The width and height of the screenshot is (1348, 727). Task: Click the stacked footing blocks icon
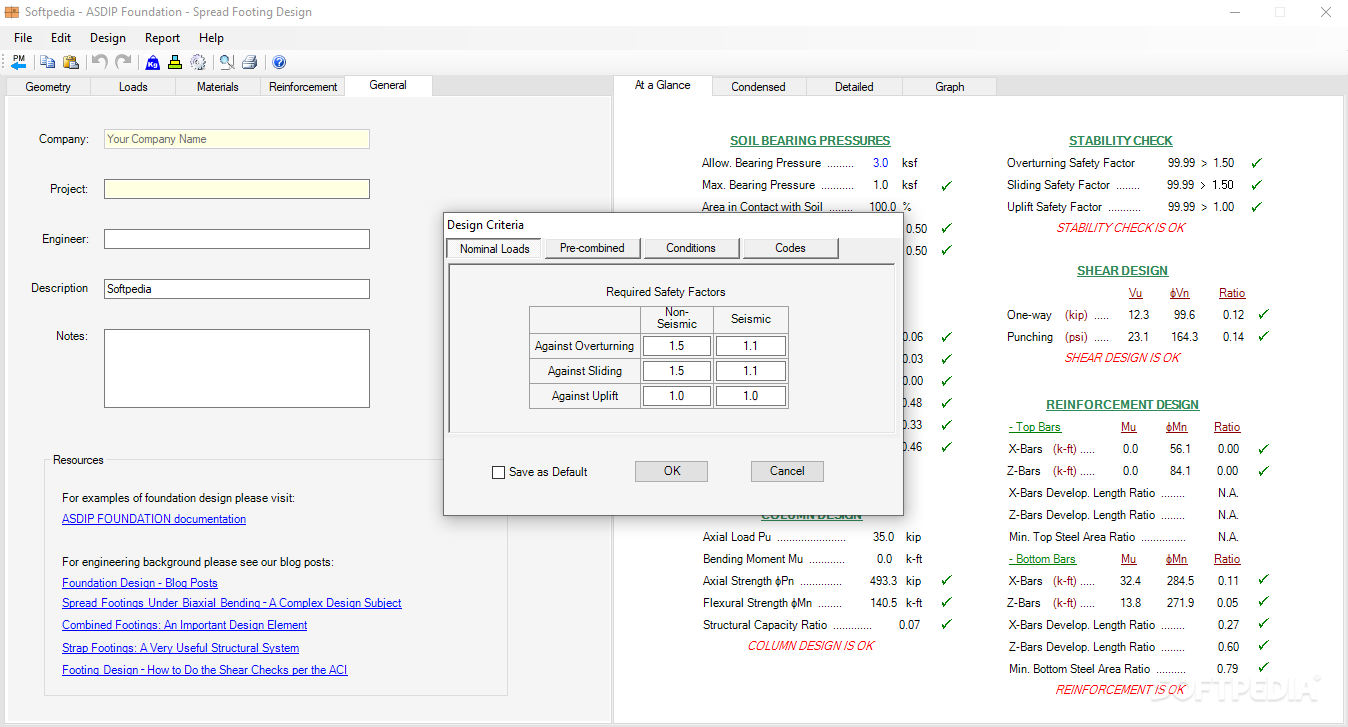click(x=175, y=62)
